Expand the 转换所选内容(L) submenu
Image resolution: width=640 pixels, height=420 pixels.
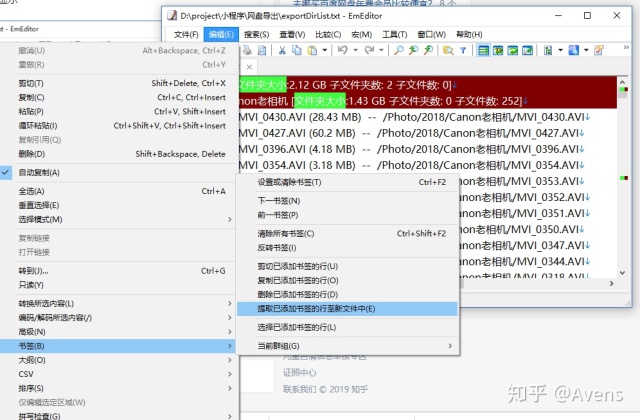tap(117, 304)
